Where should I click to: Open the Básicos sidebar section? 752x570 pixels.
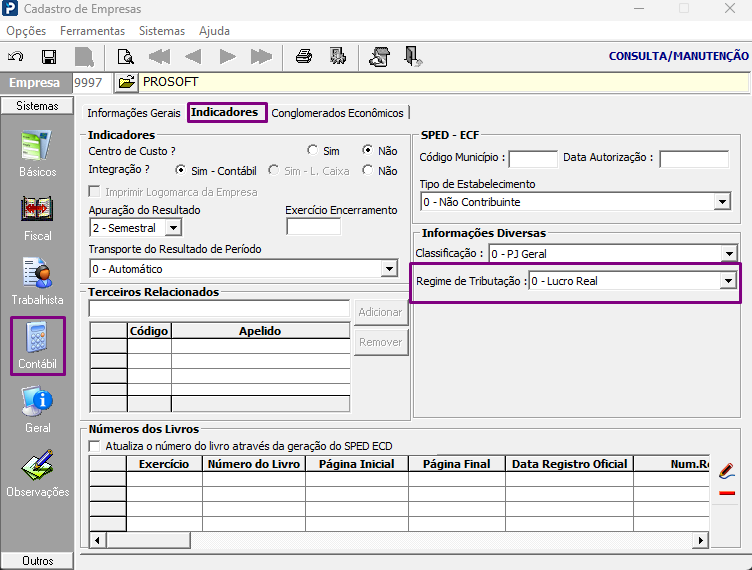pyautogui.click(x=37, y=153)
